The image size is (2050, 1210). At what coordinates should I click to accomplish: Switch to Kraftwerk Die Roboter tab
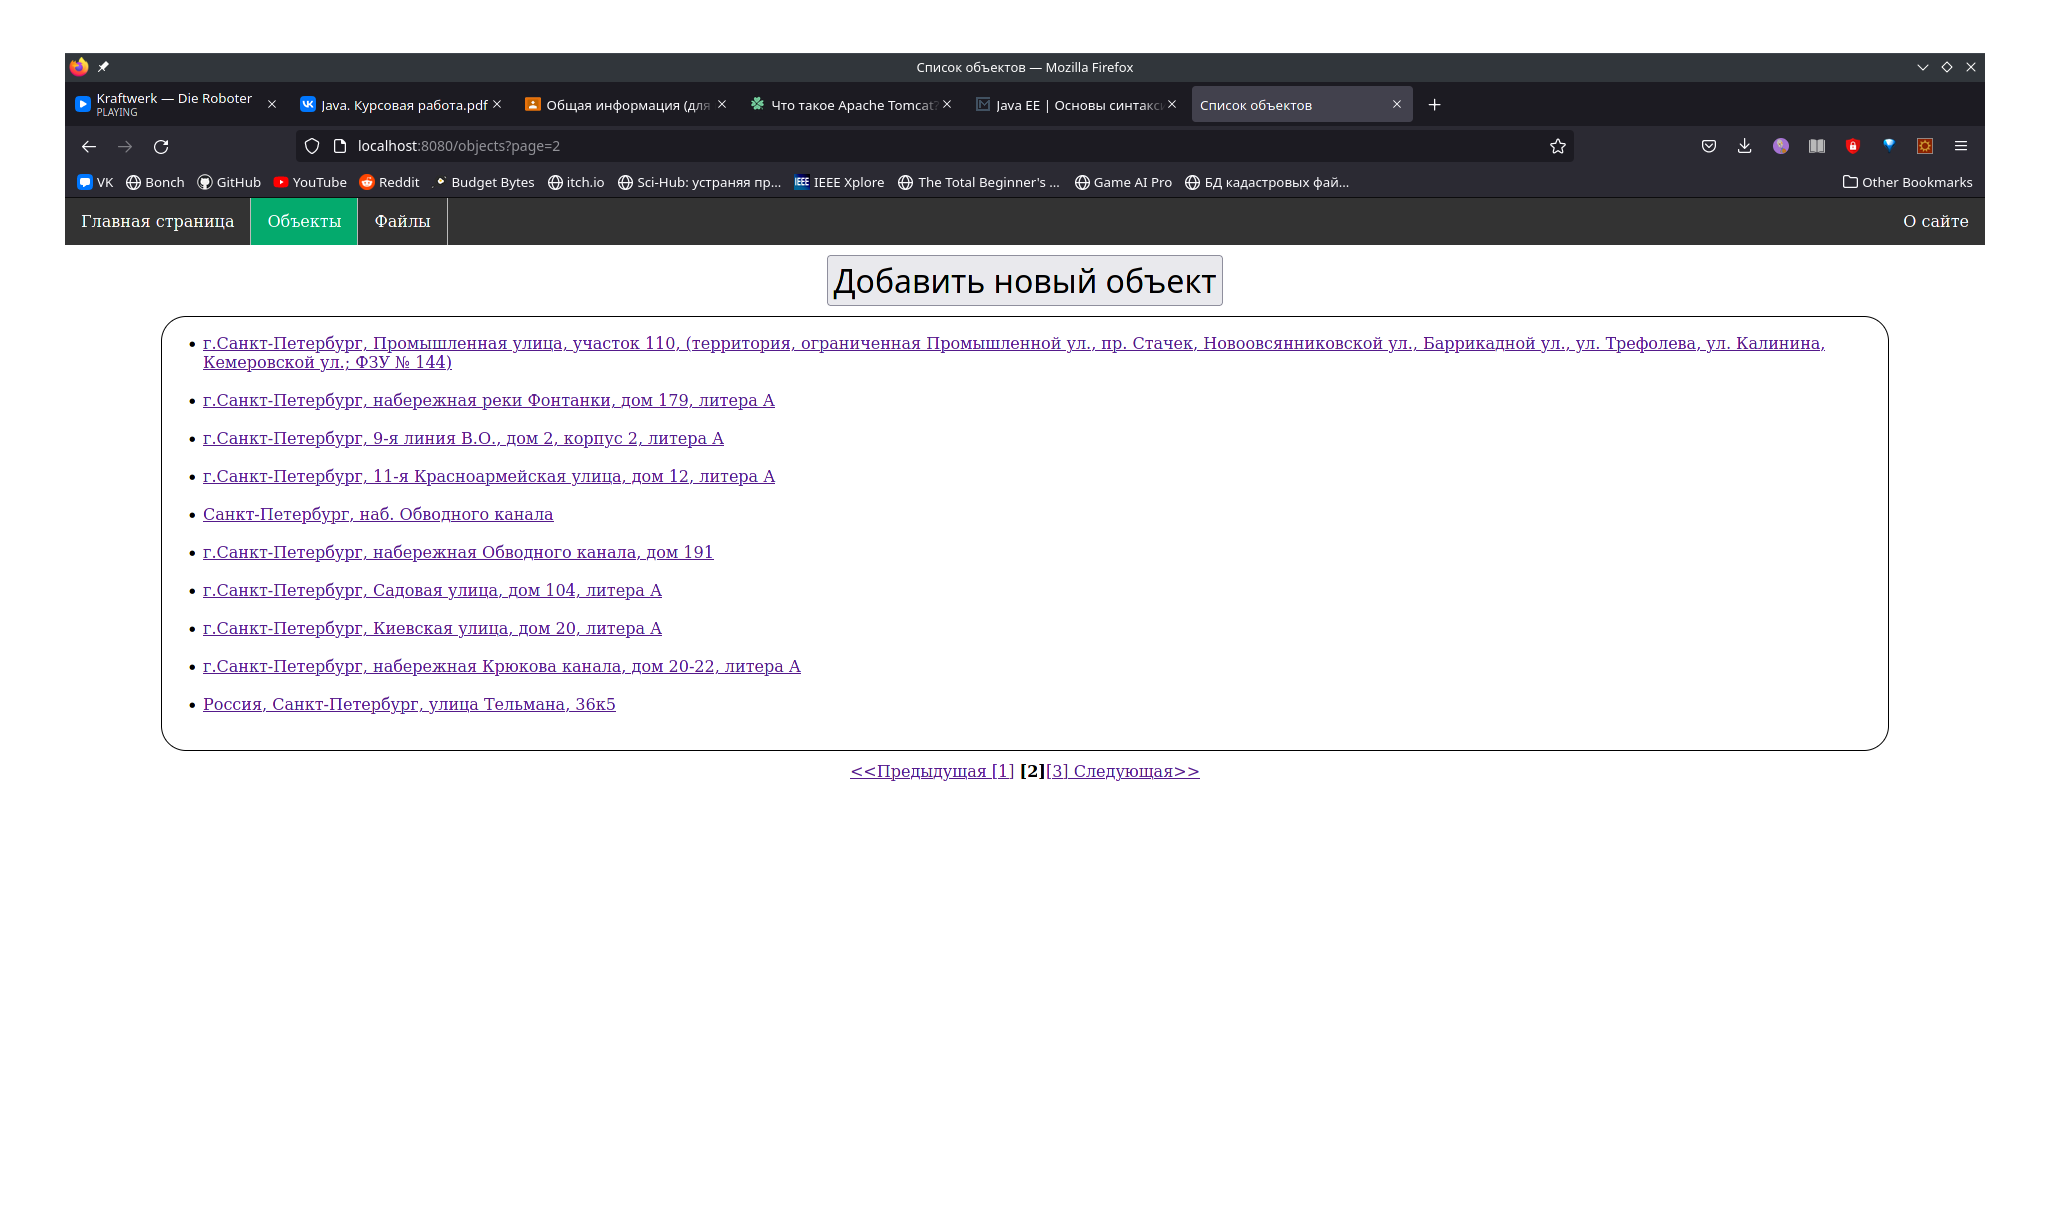click(170, 104)
